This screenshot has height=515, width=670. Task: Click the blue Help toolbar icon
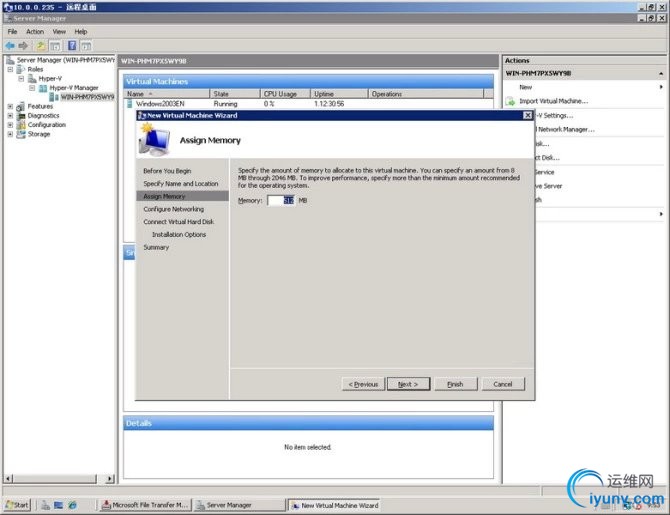(72, 46)
